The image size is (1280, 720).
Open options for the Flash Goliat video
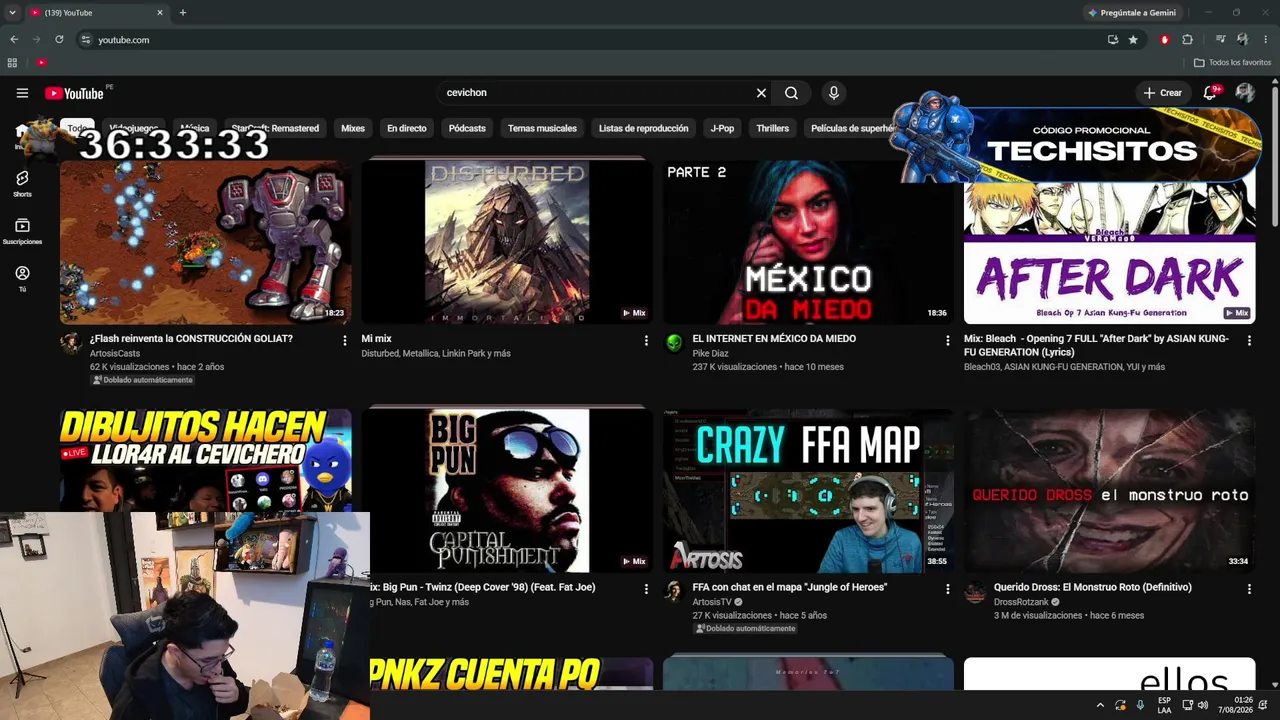click(345, 341)
